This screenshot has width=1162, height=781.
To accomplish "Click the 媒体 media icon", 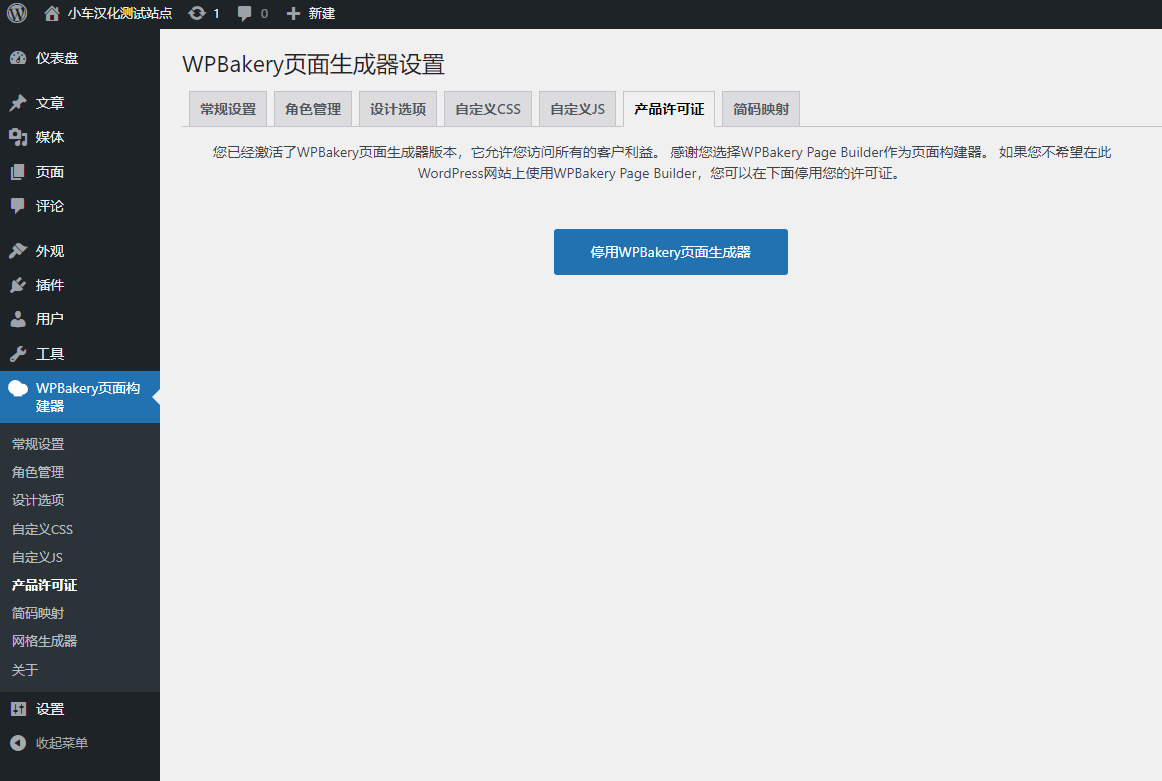I will 19,137.
